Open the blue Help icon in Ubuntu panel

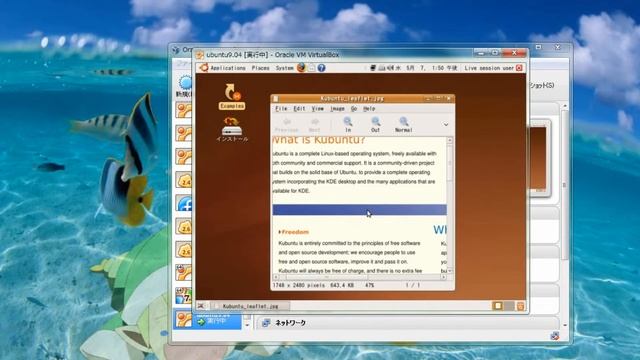click(322, 68)
